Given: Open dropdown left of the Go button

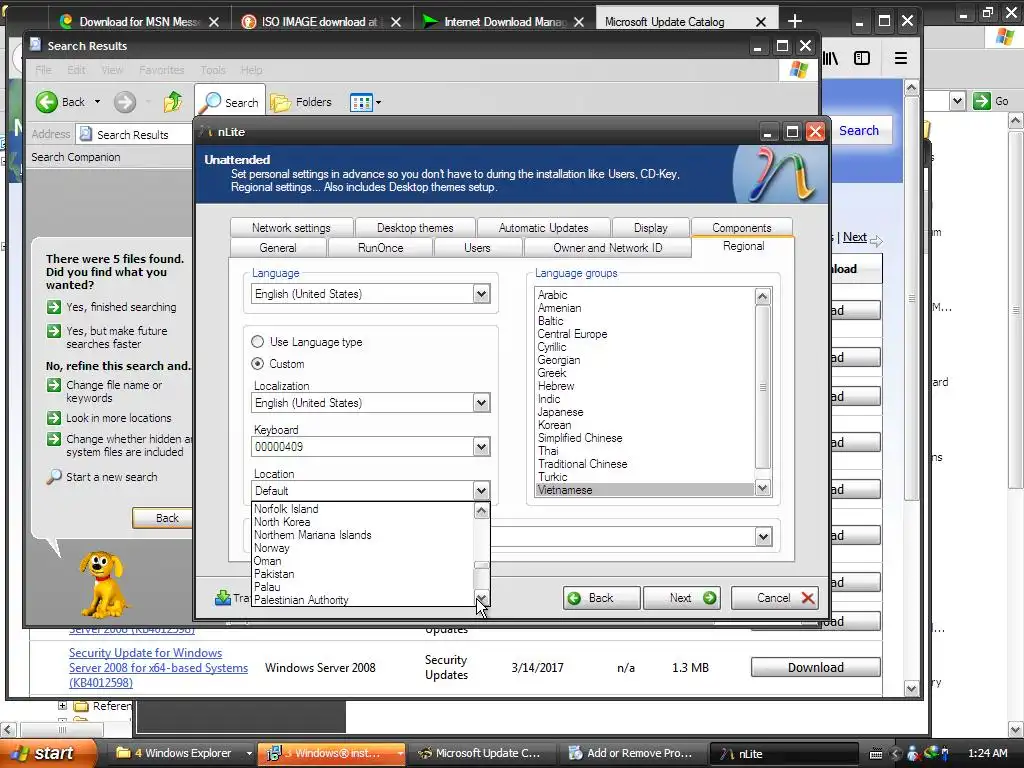Looking at the screenshot, I should tap(957, 101).
